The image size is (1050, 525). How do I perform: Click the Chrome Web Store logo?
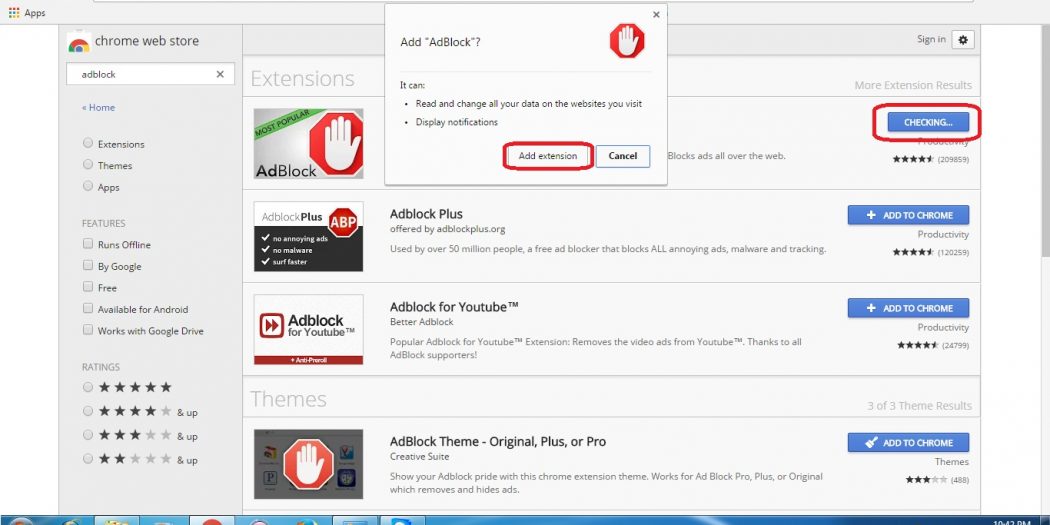click(79, 43)
